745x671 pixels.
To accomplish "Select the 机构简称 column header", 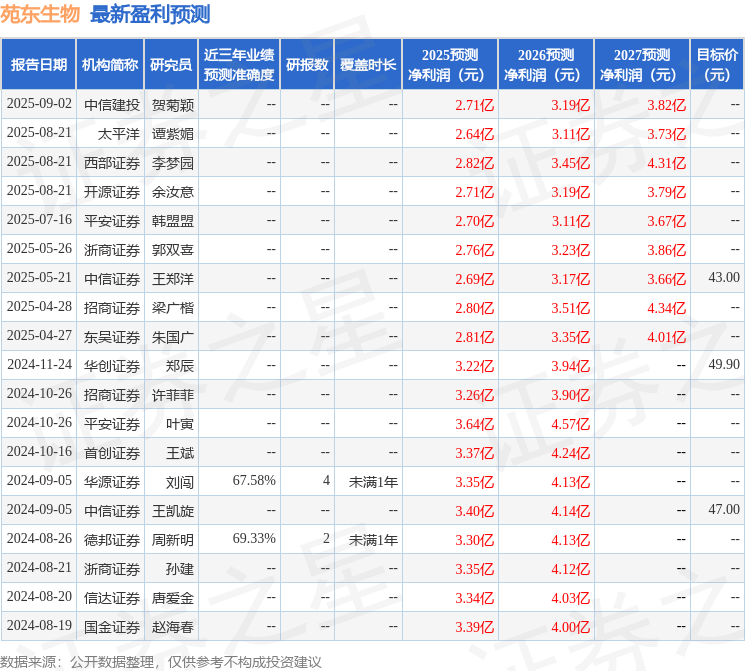I will pos(110,65).
